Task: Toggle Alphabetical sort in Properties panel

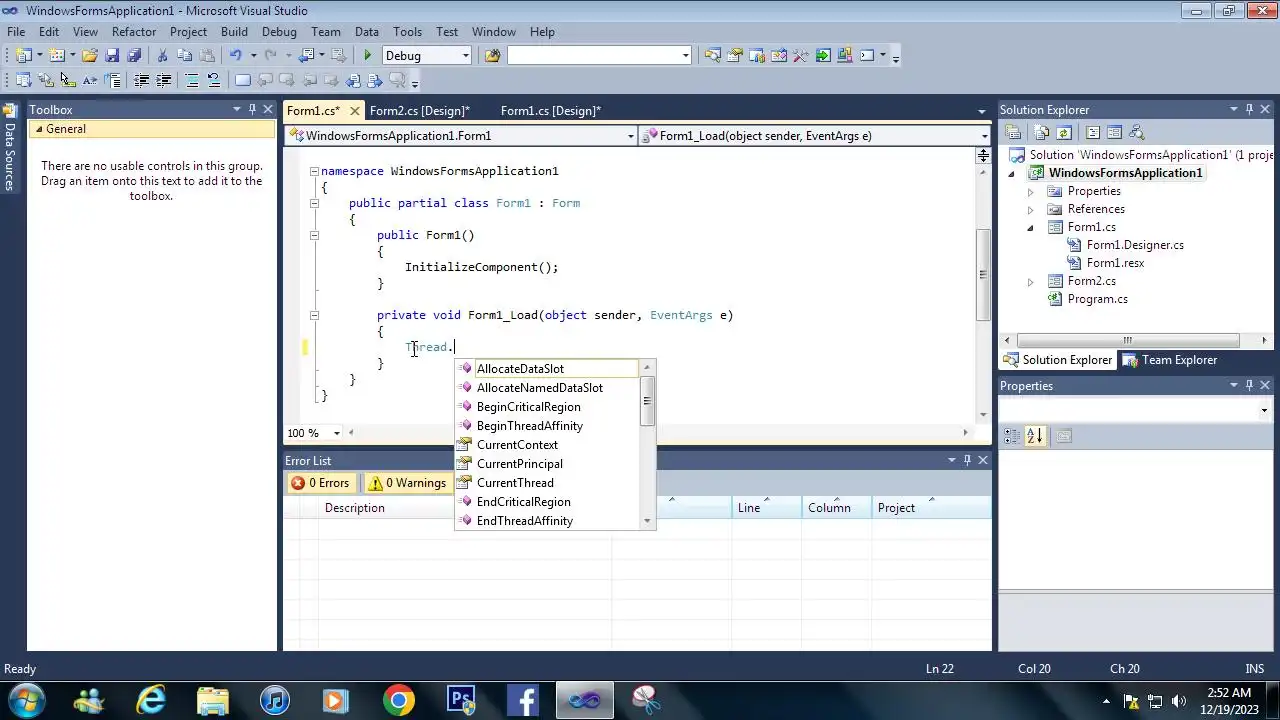Action: click(1034, 436)
